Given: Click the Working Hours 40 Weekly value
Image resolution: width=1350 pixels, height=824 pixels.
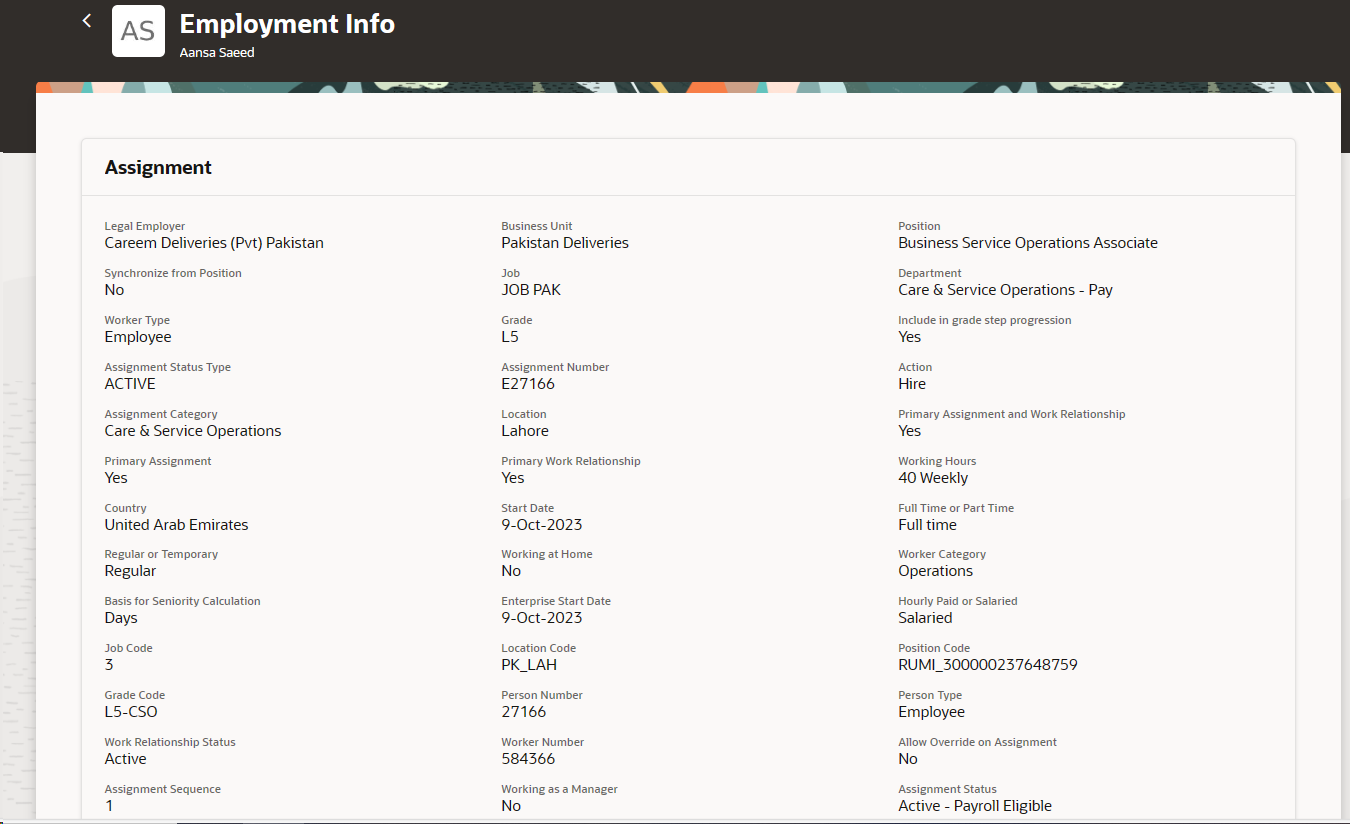Looking at the screenshot, I should point(933,477).
